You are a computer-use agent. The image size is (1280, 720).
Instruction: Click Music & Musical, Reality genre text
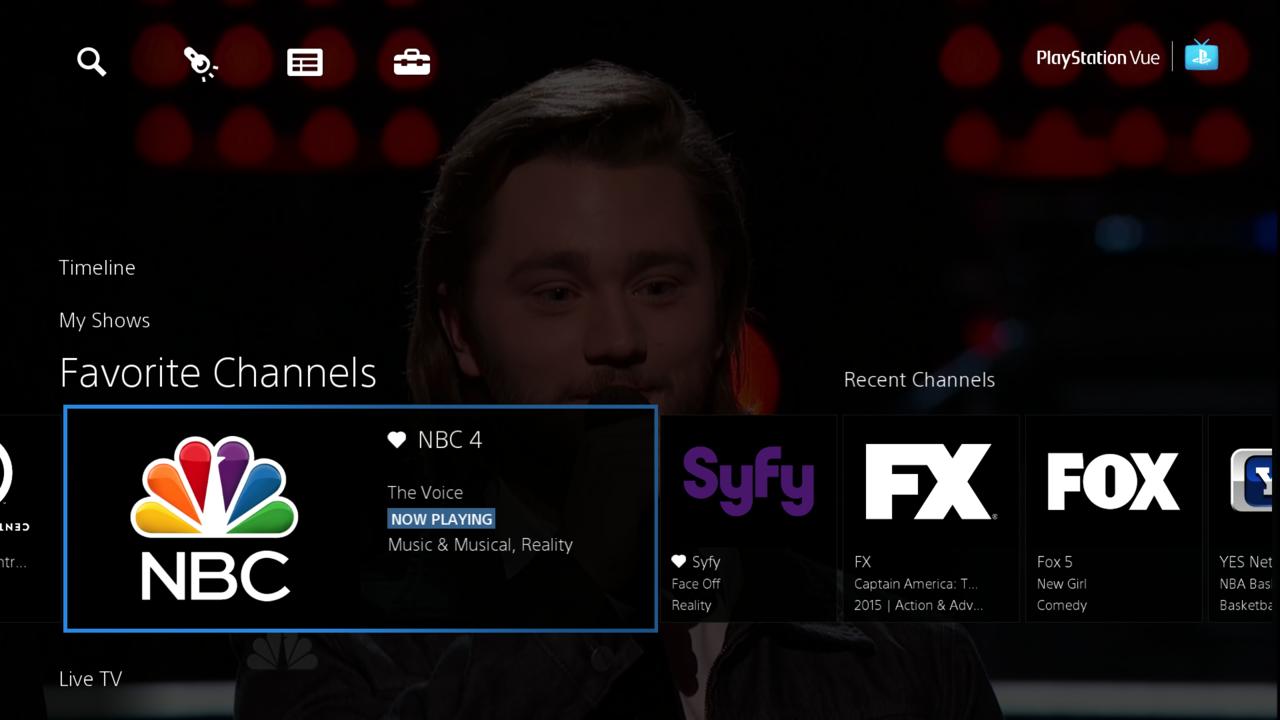[480, 545]
